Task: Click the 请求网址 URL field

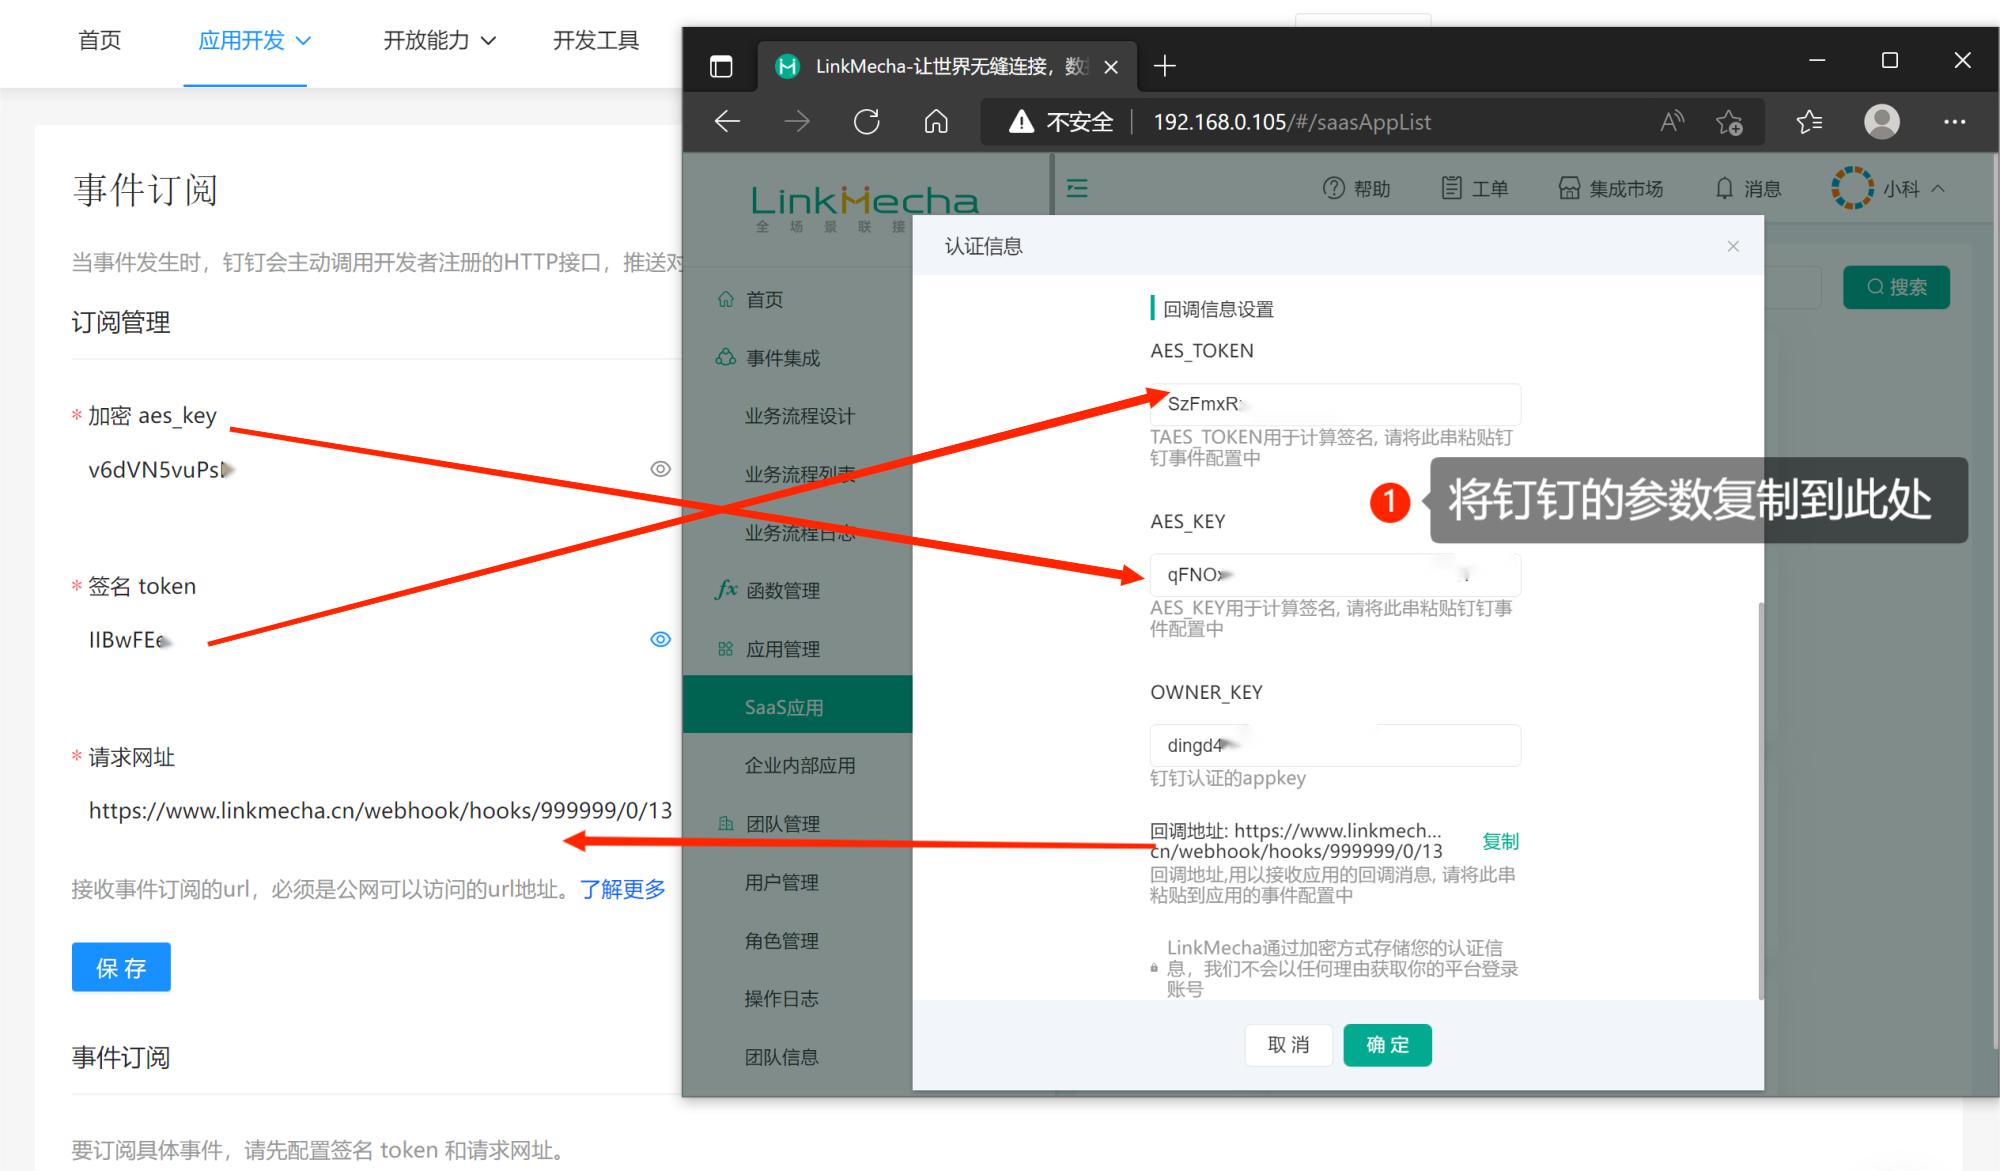Action: coord(380,811)
